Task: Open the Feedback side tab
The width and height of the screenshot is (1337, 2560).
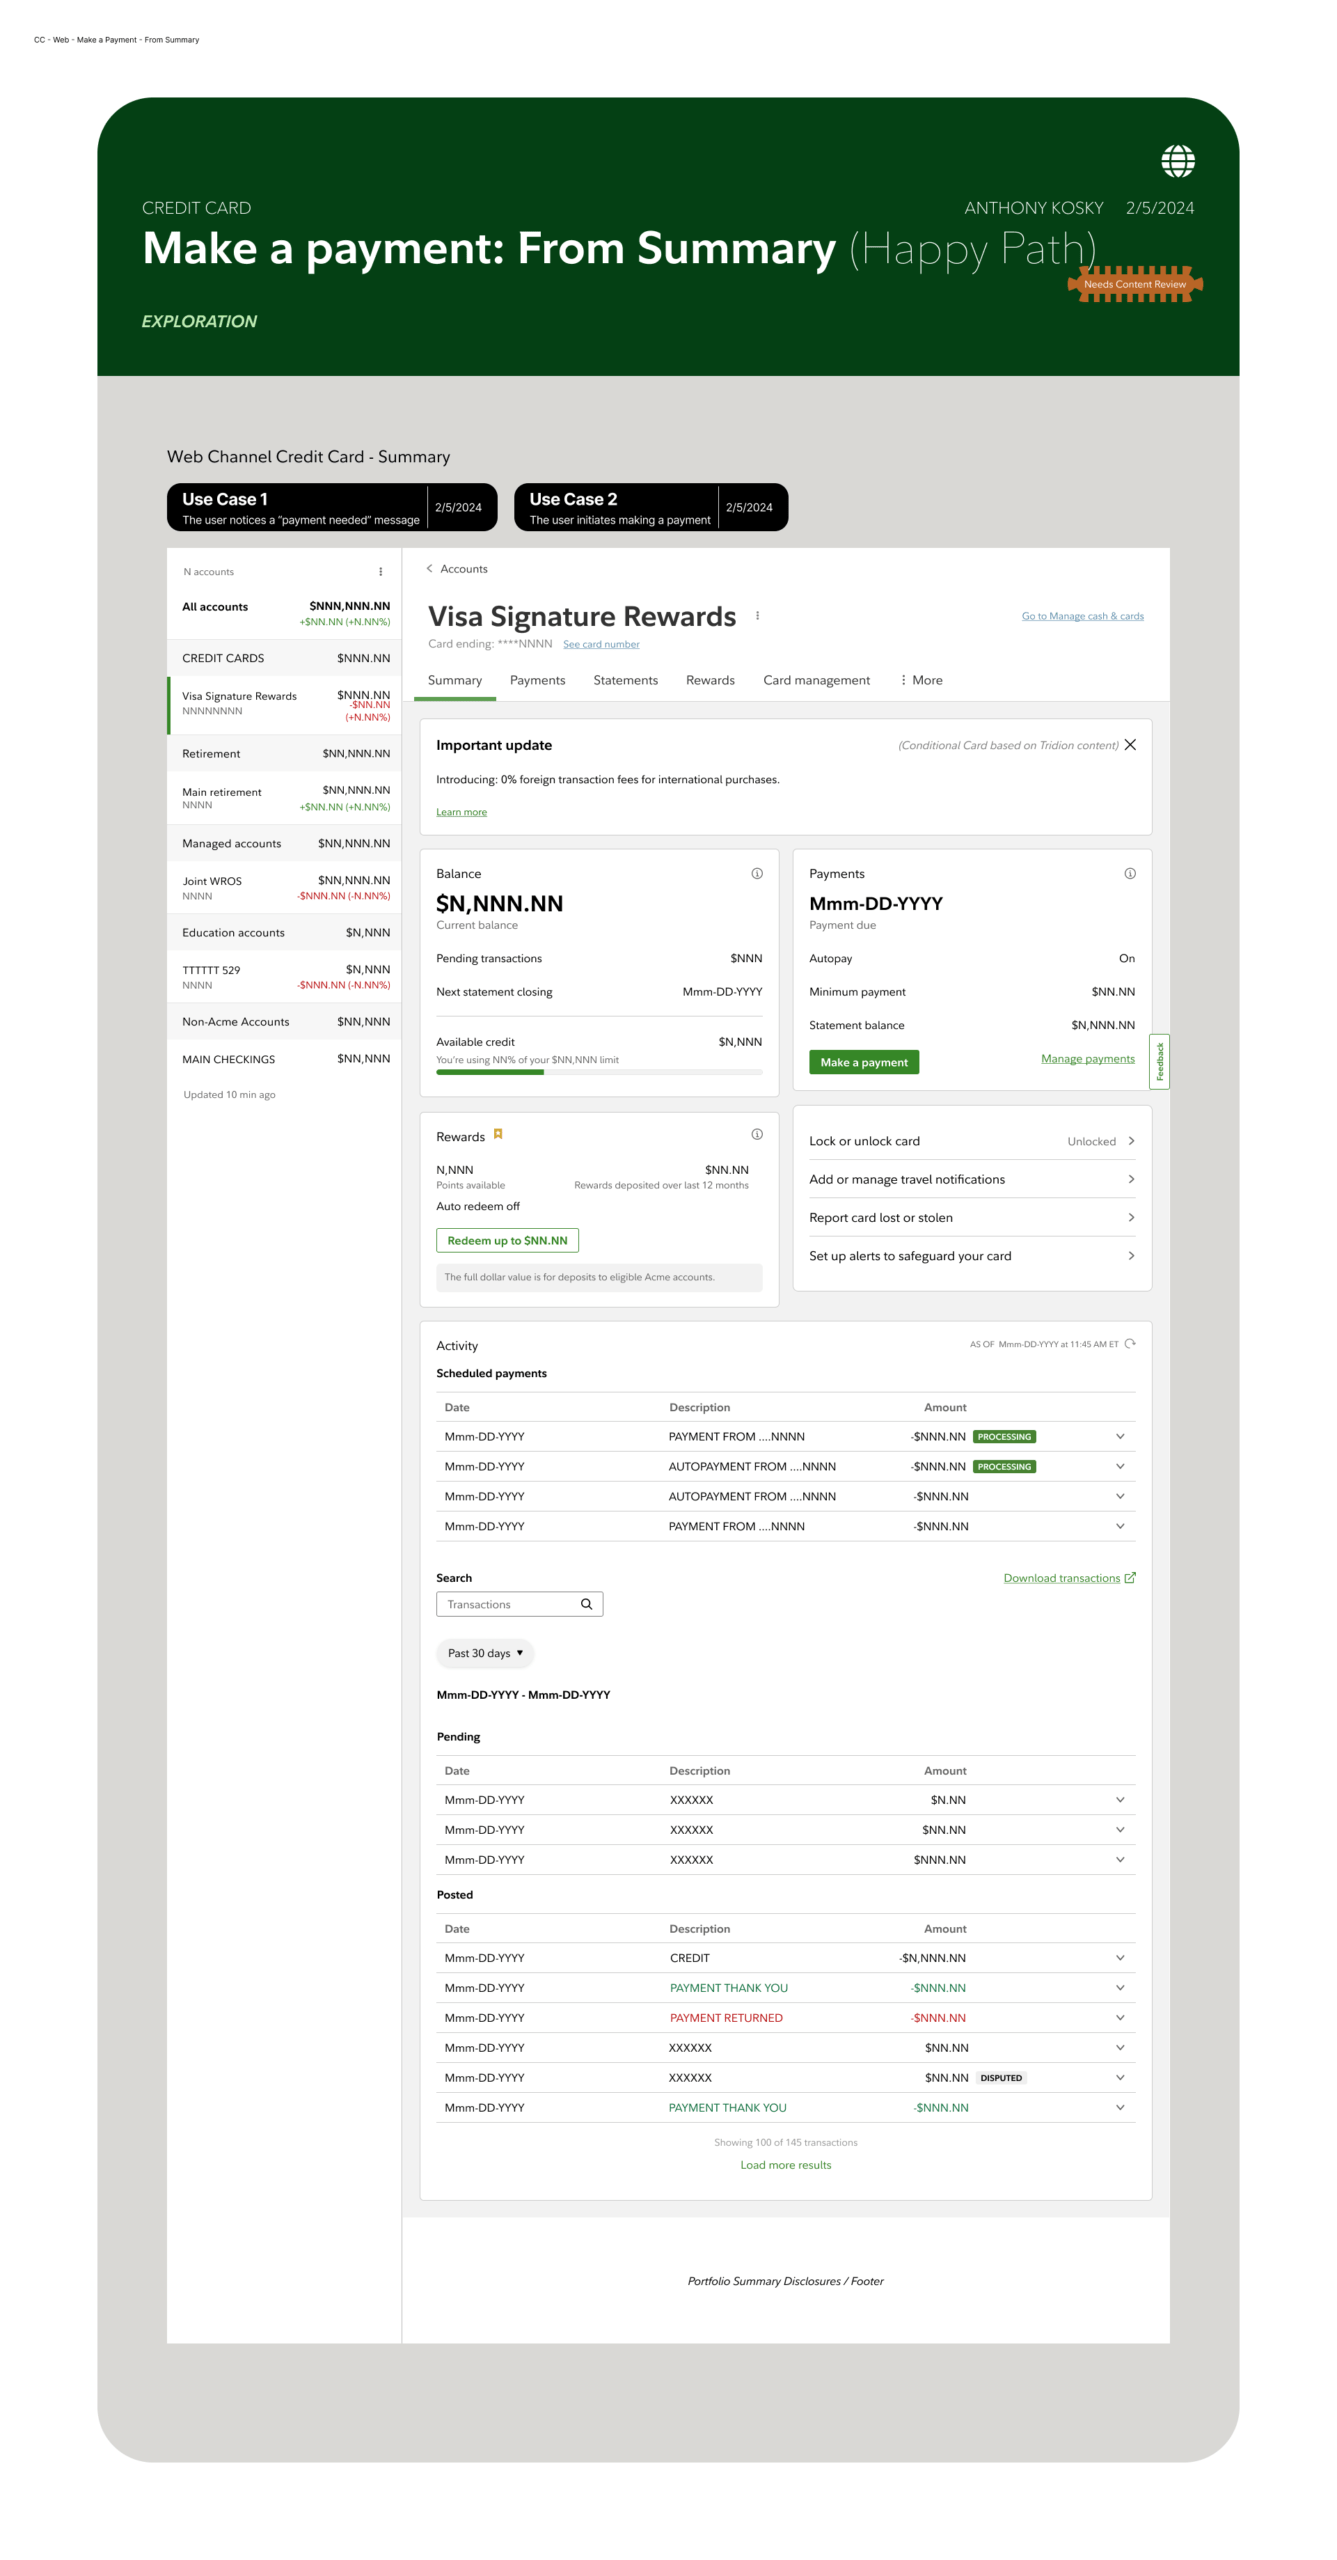Action: (x=1159, y=1061)
